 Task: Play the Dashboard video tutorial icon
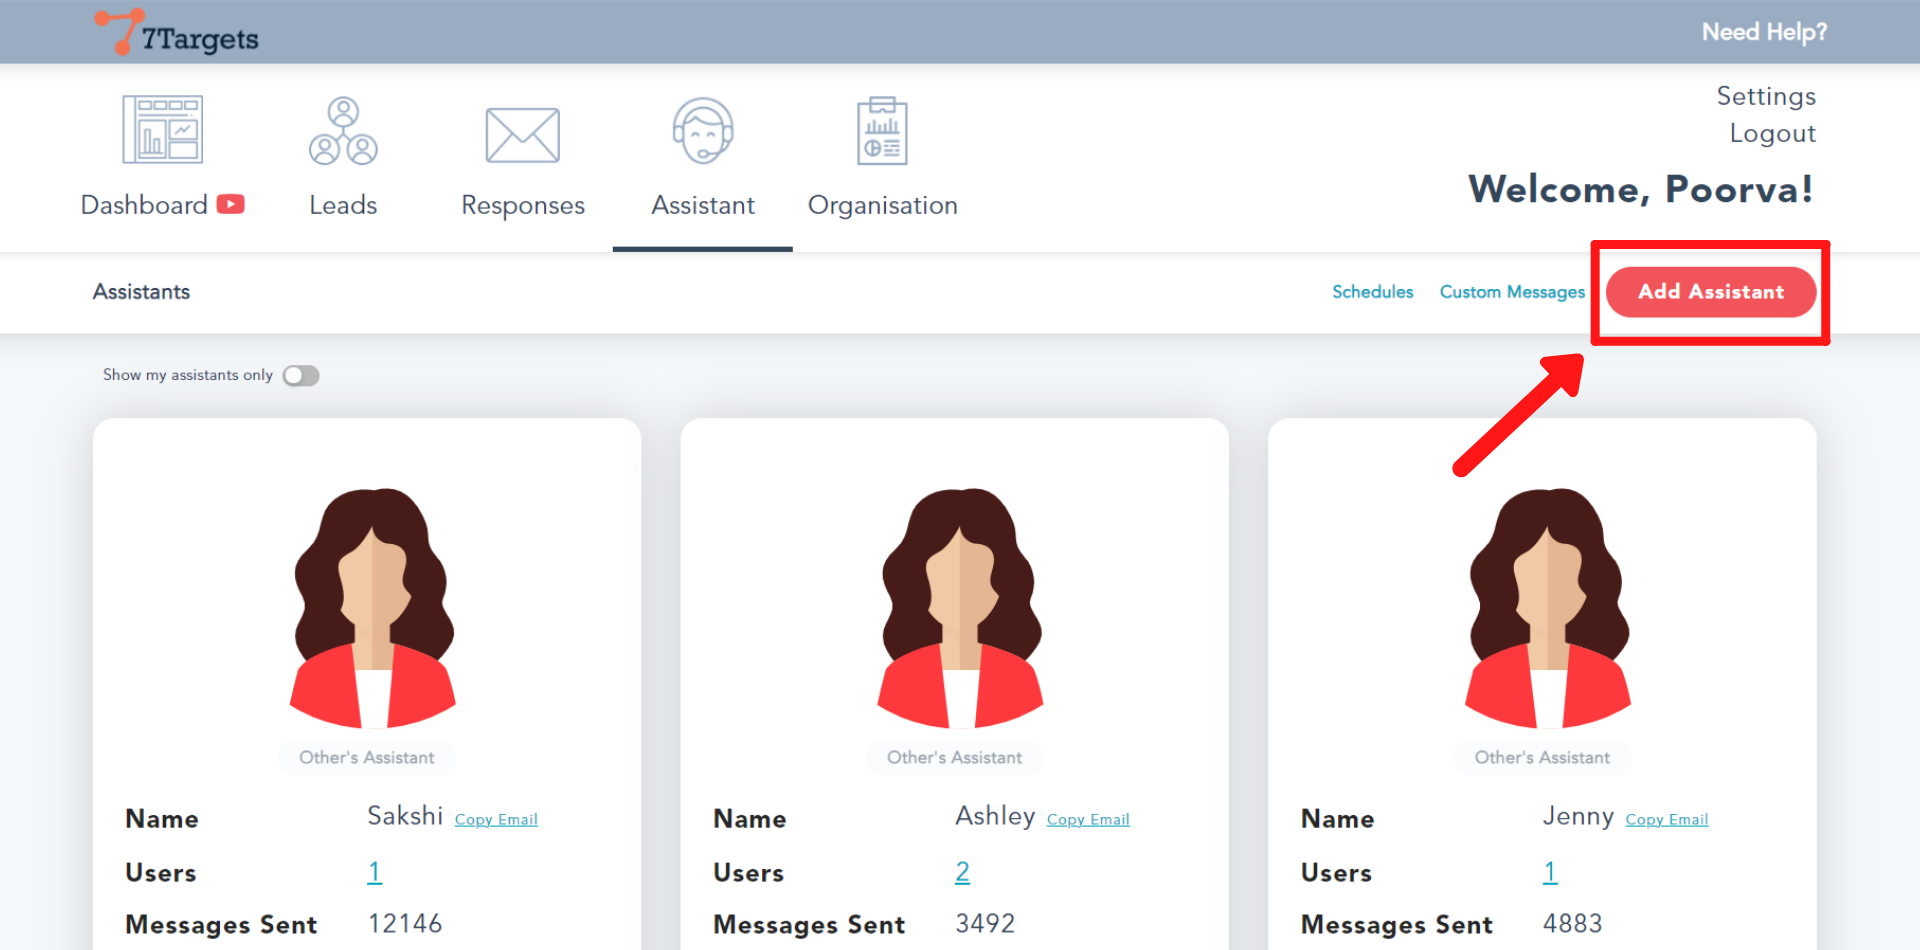tap(231, 204)
